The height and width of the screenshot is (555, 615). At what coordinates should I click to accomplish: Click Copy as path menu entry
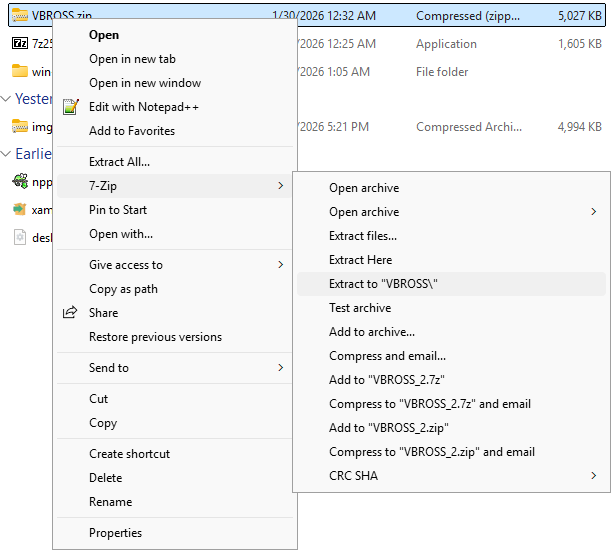coord(123,289)
